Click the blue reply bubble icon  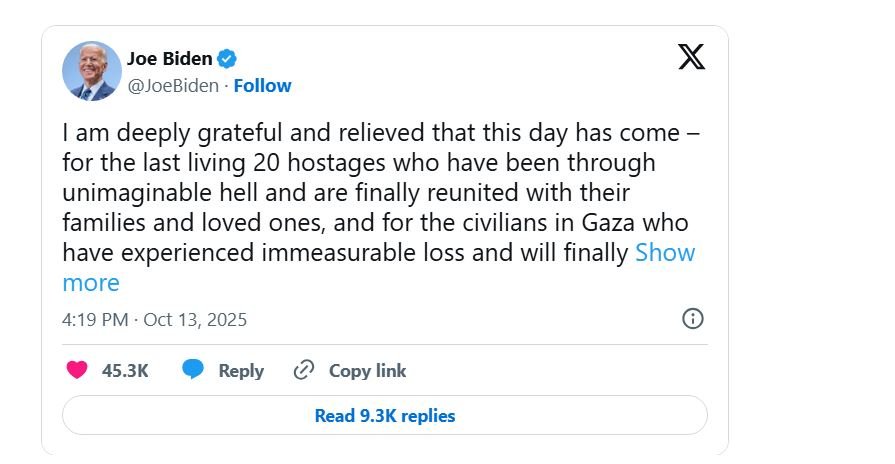pyautogui.click(x=193, y=370)
